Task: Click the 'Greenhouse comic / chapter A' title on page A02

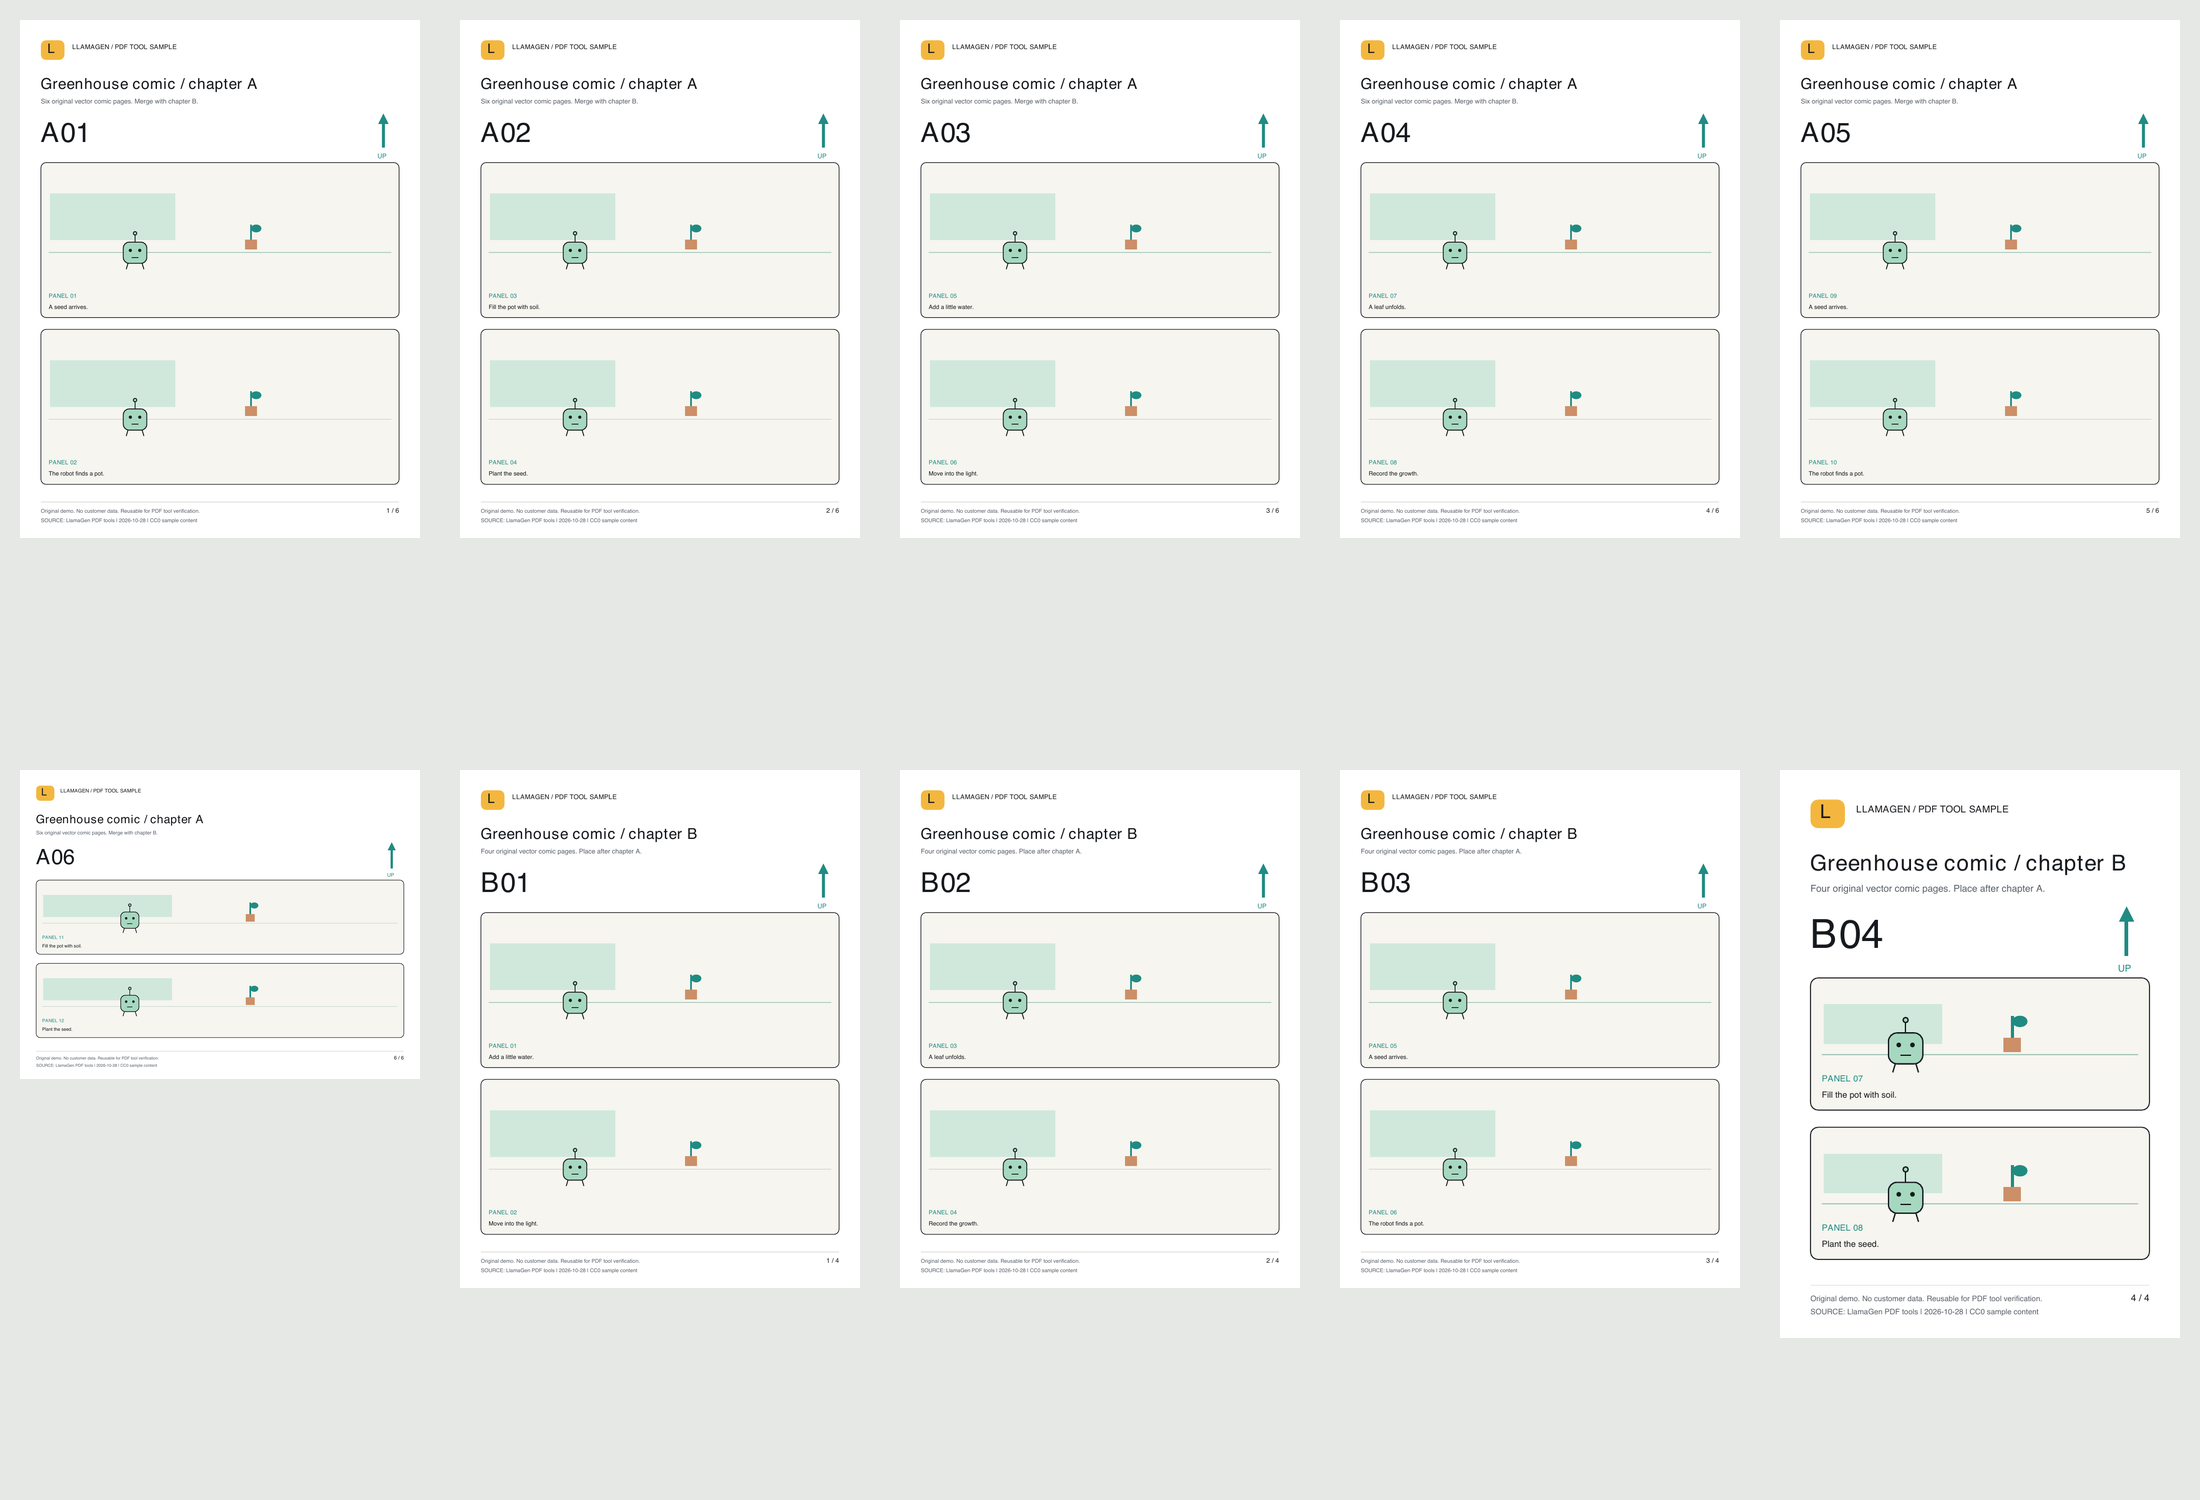Action: 589,84
